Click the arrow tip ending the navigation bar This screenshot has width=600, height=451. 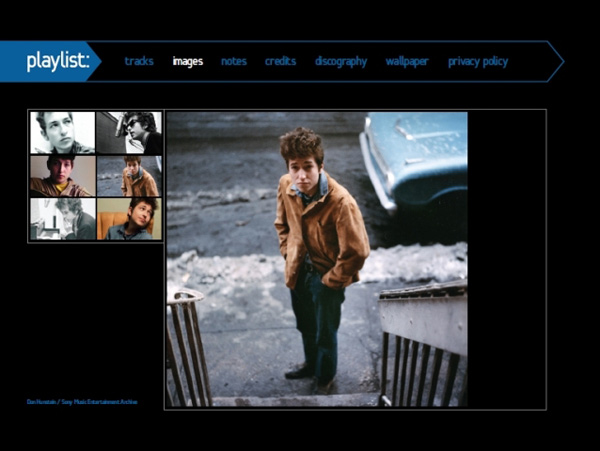(555, 61)
